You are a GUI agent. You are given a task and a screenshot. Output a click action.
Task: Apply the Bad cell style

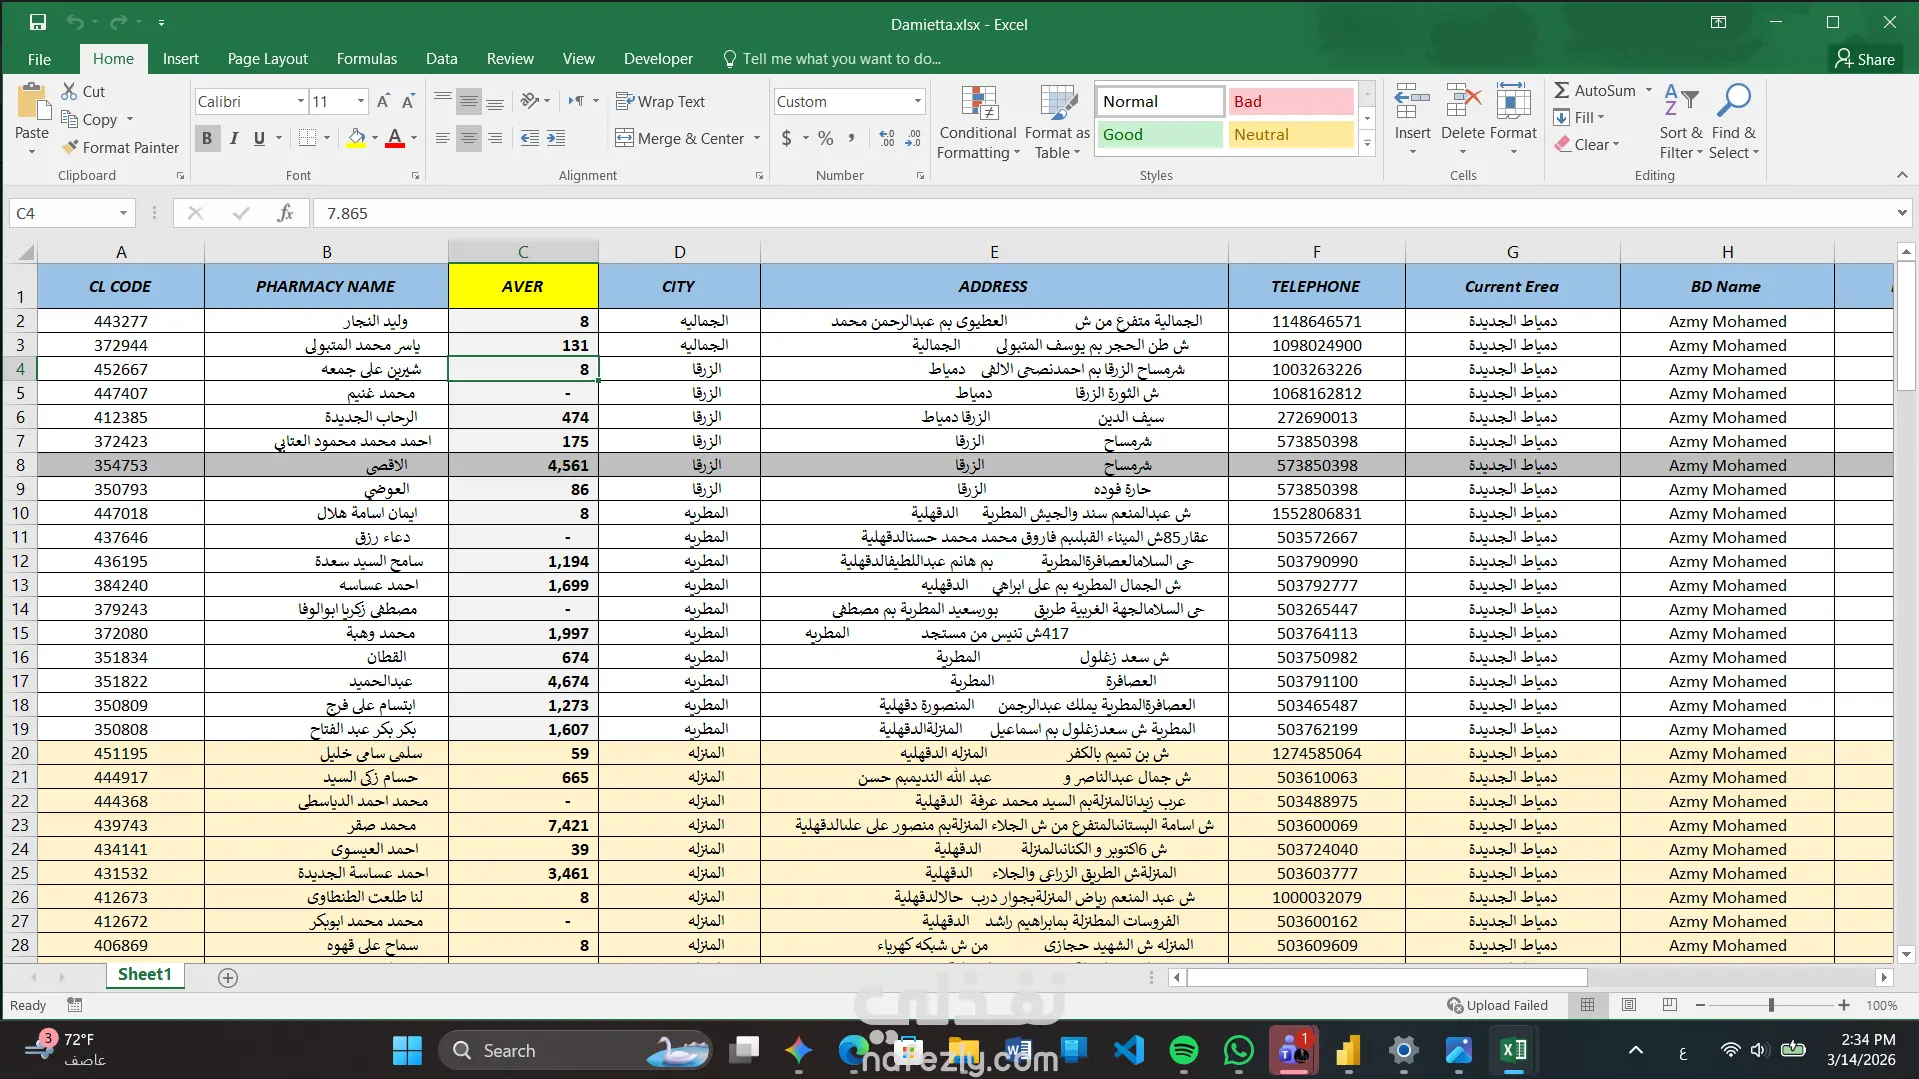point(1290,101)
